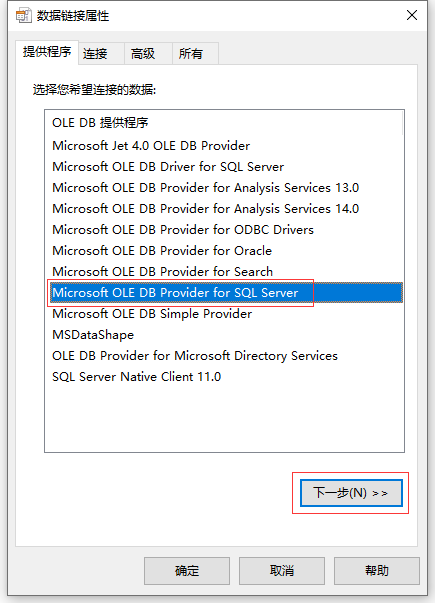Viewport: 435px width, 603px height.
Task: Close the 数据链接属性 dialog
Action: click(412, 15)
